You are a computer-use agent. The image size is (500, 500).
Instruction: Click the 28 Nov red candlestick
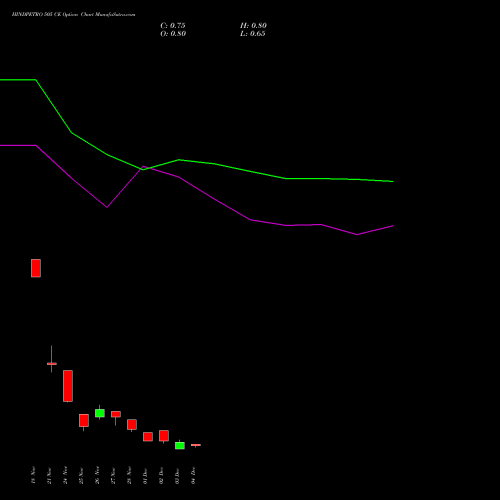point(132,425)
